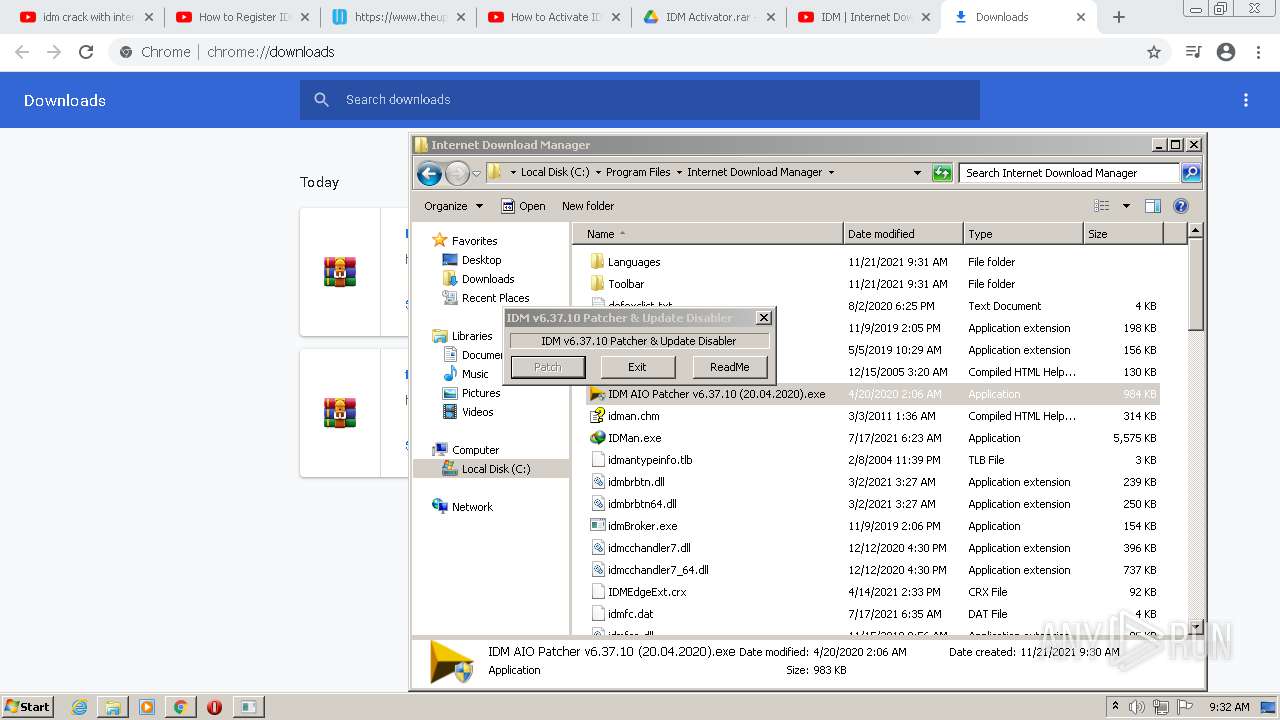Select the idmBroker.exe file icon
The width and height of the screenshot is (1280, 720).
(597, 526)
